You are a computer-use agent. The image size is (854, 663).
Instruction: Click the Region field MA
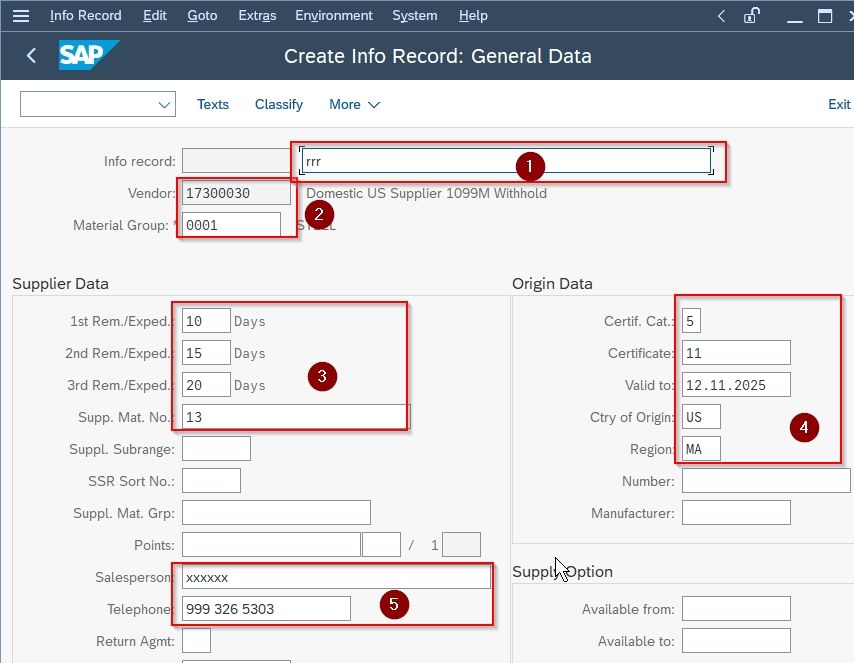coord(701,449)
